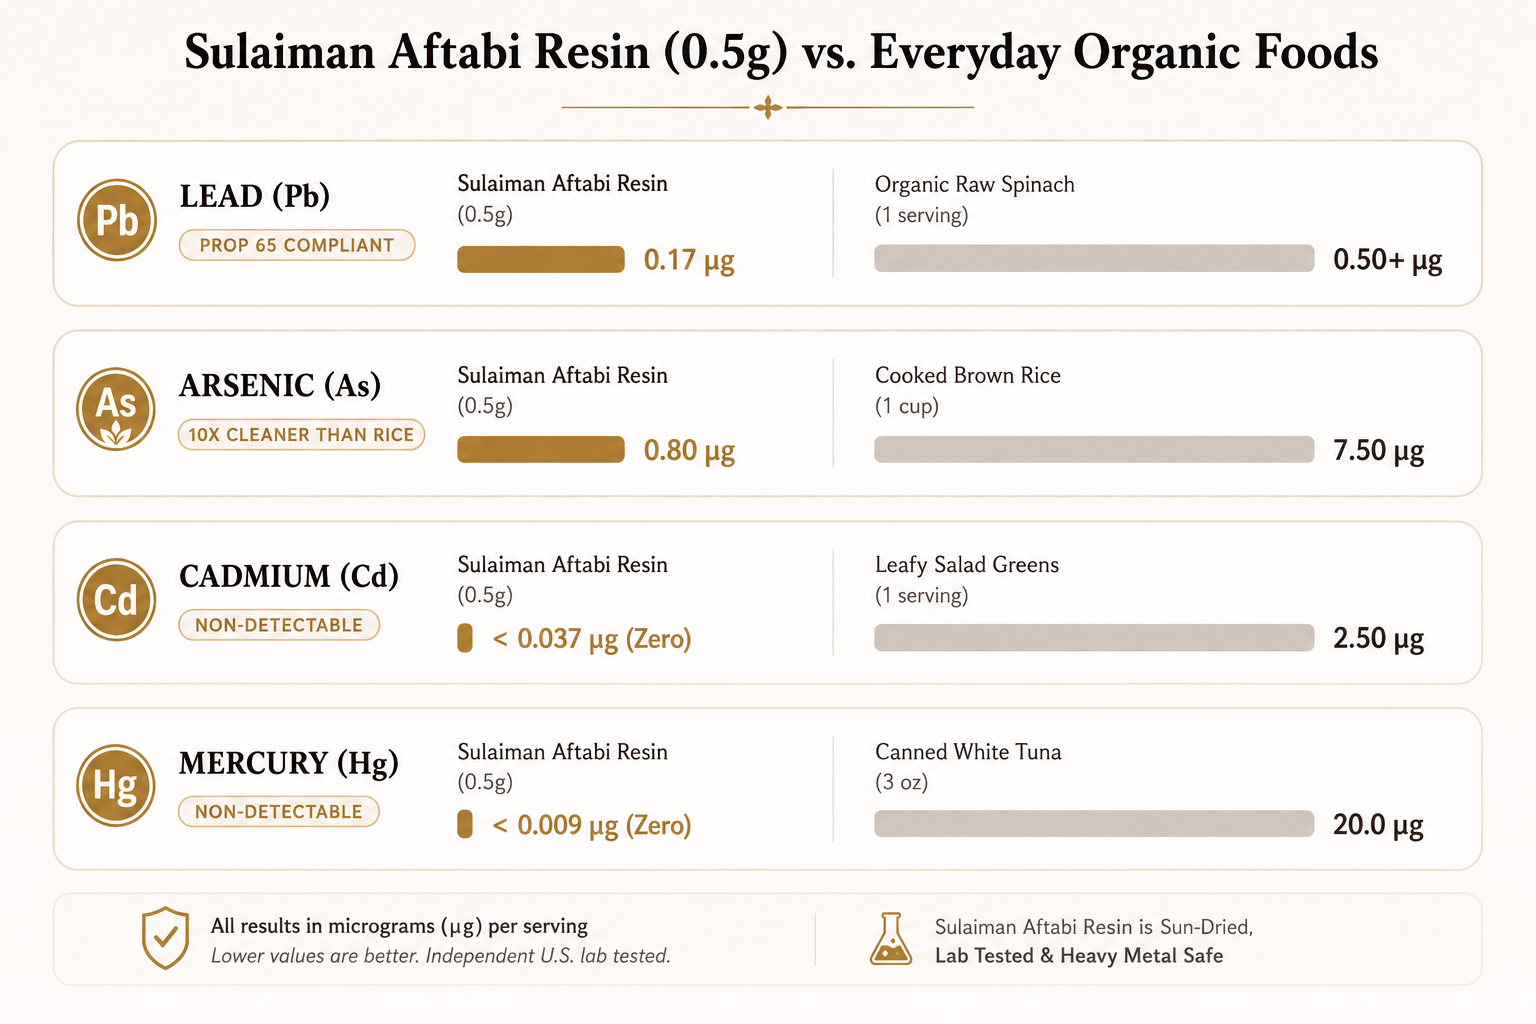Click the gray Canned White Tuna bar
The width and height of the screenshot is (1536, 1024).
pyautogui.click(x=1094, y=824)
